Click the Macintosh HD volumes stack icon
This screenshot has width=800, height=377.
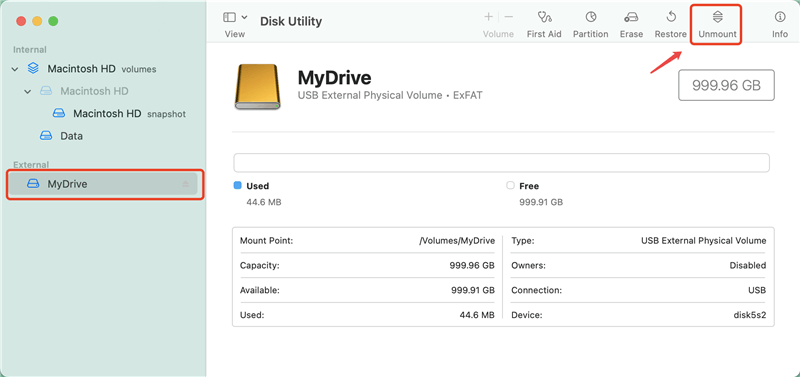(x=34, y=68)
